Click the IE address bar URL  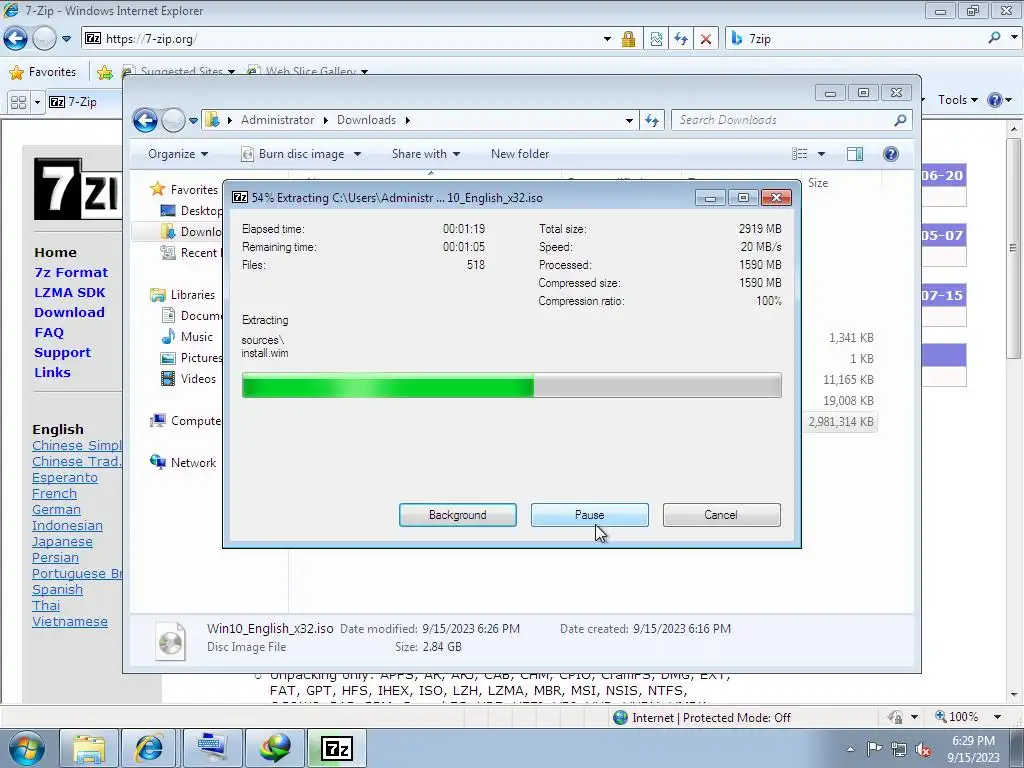(151, 39)
